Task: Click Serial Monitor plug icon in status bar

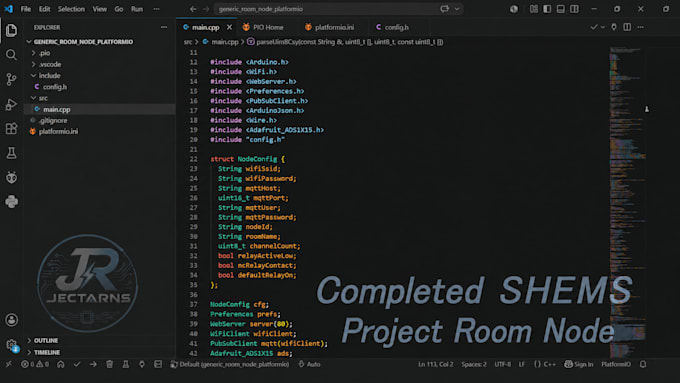Action: coord(142,364)
